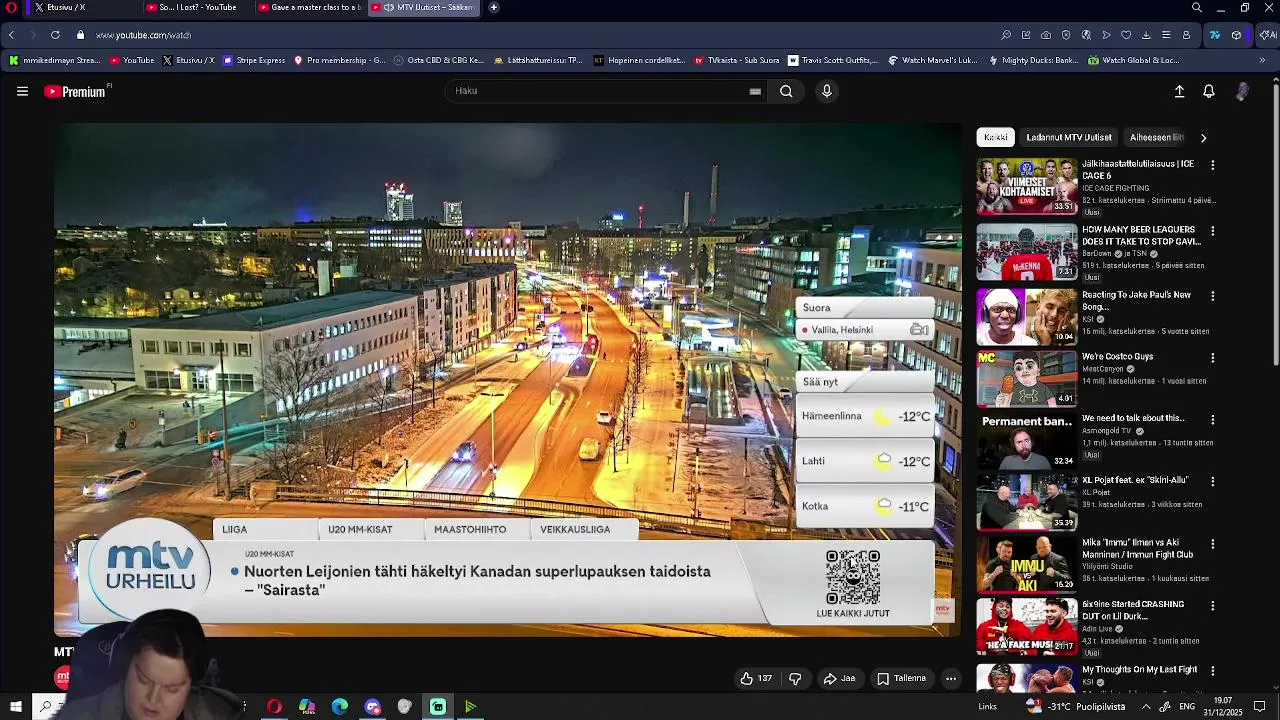Click the www.youtube.com/watch address bar
1280x720 pixels.
tap(143, 35)
